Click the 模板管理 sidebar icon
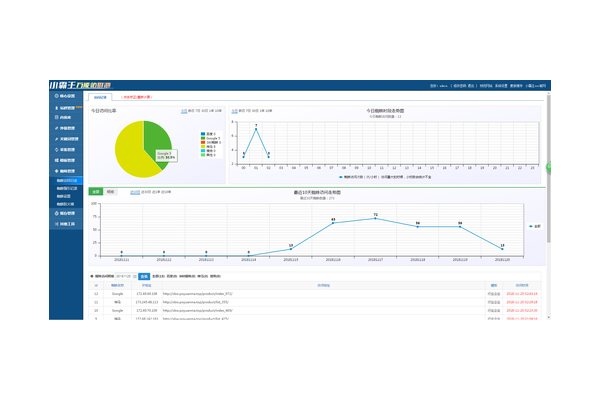The image size is (600, 400). click(55, 160)
